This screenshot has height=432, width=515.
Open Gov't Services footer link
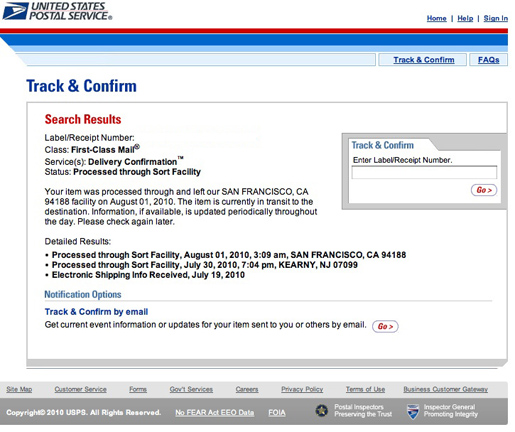click(x=191, y=389)
